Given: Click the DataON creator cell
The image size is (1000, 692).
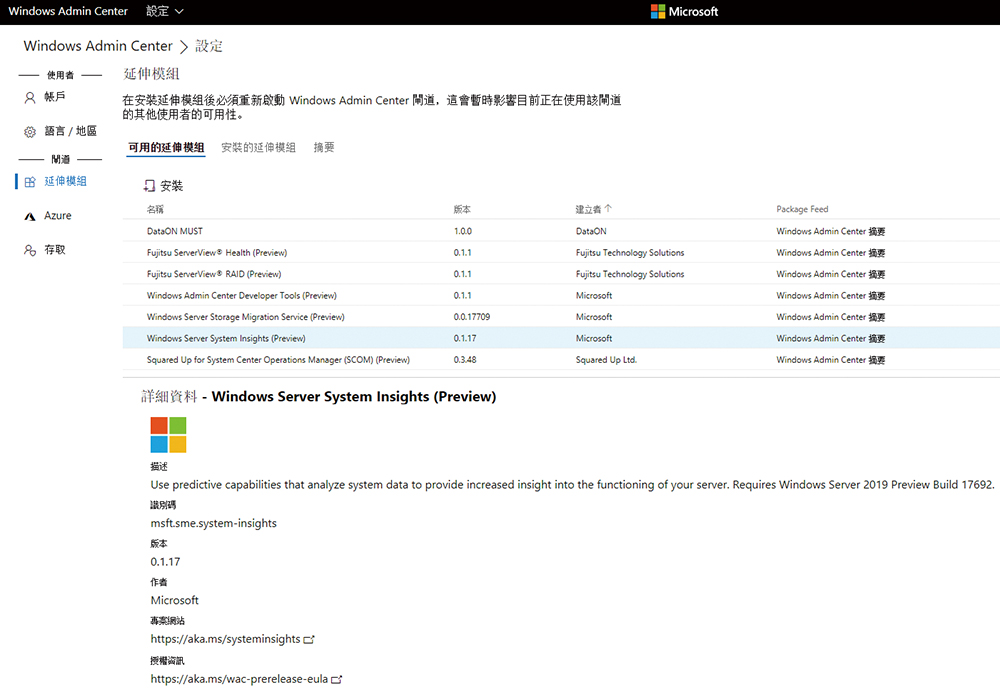Looking at the screenshot, I should coord(591,231).
